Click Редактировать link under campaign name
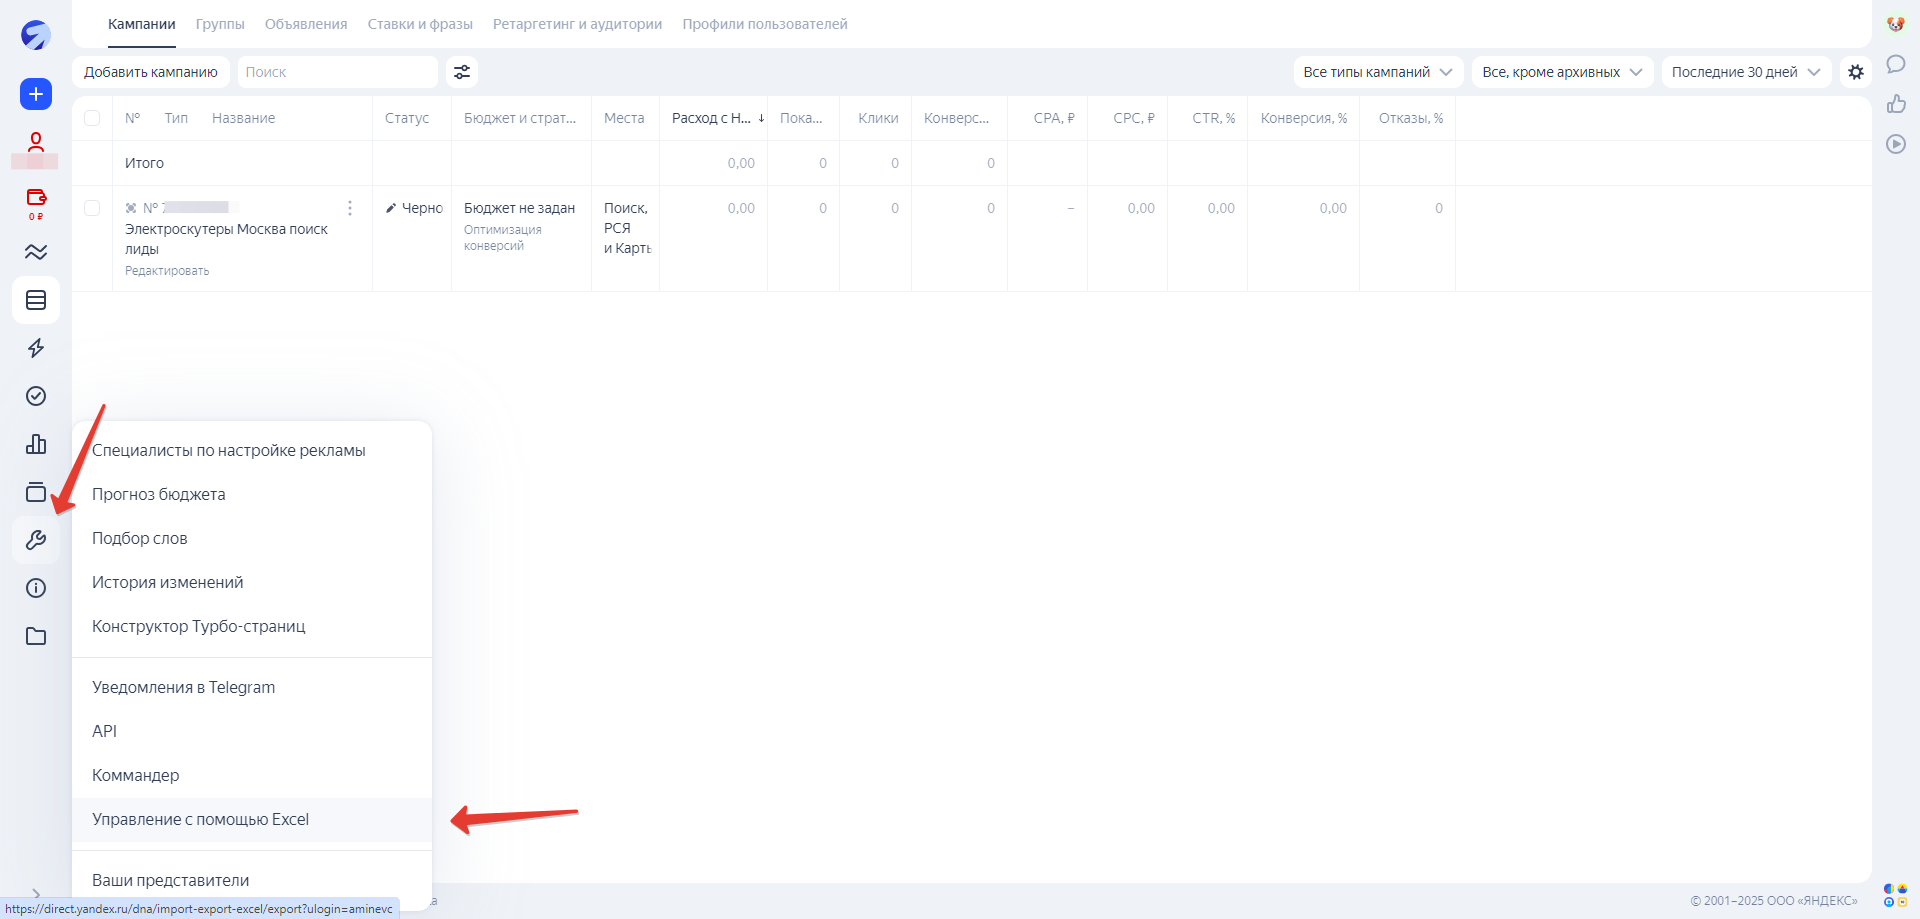 167,271
